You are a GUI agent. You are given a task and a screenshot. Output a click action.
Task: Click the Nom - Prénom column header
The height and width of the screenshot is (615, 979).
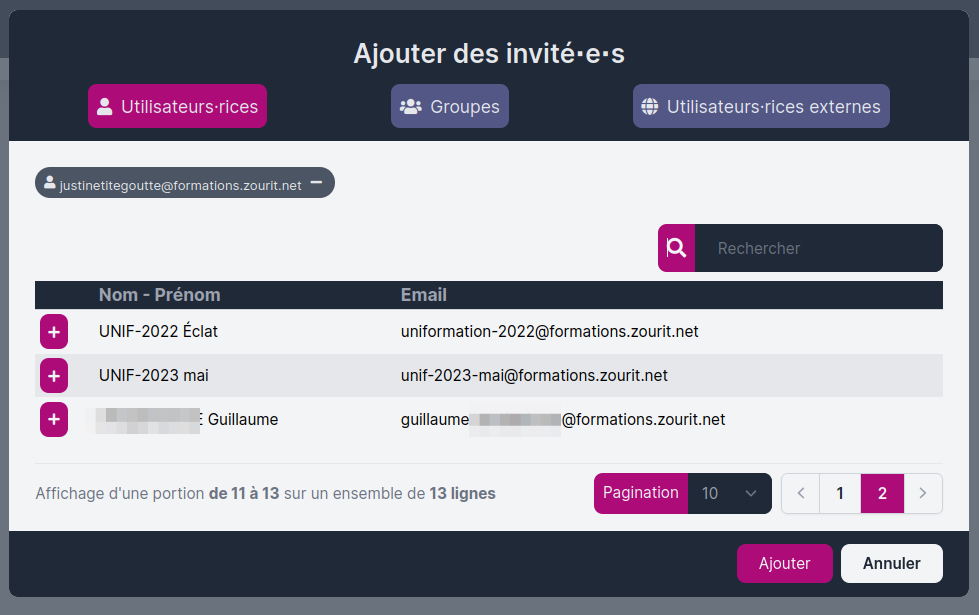click(x=159, y=295)
